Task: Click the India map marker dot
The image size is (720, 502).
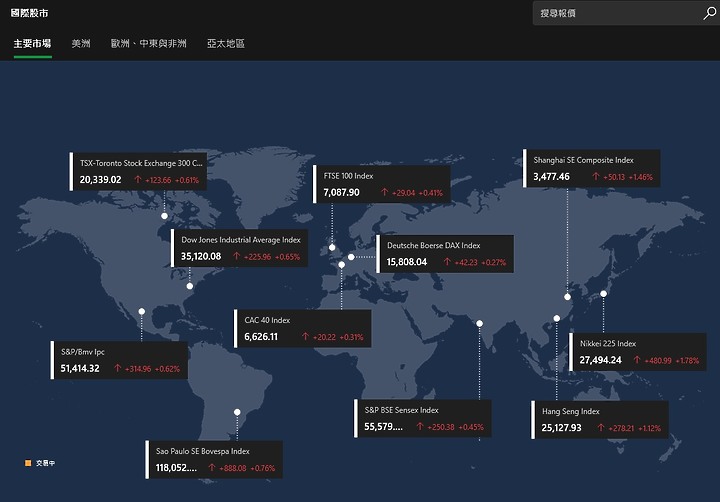Action: point(479,323)
